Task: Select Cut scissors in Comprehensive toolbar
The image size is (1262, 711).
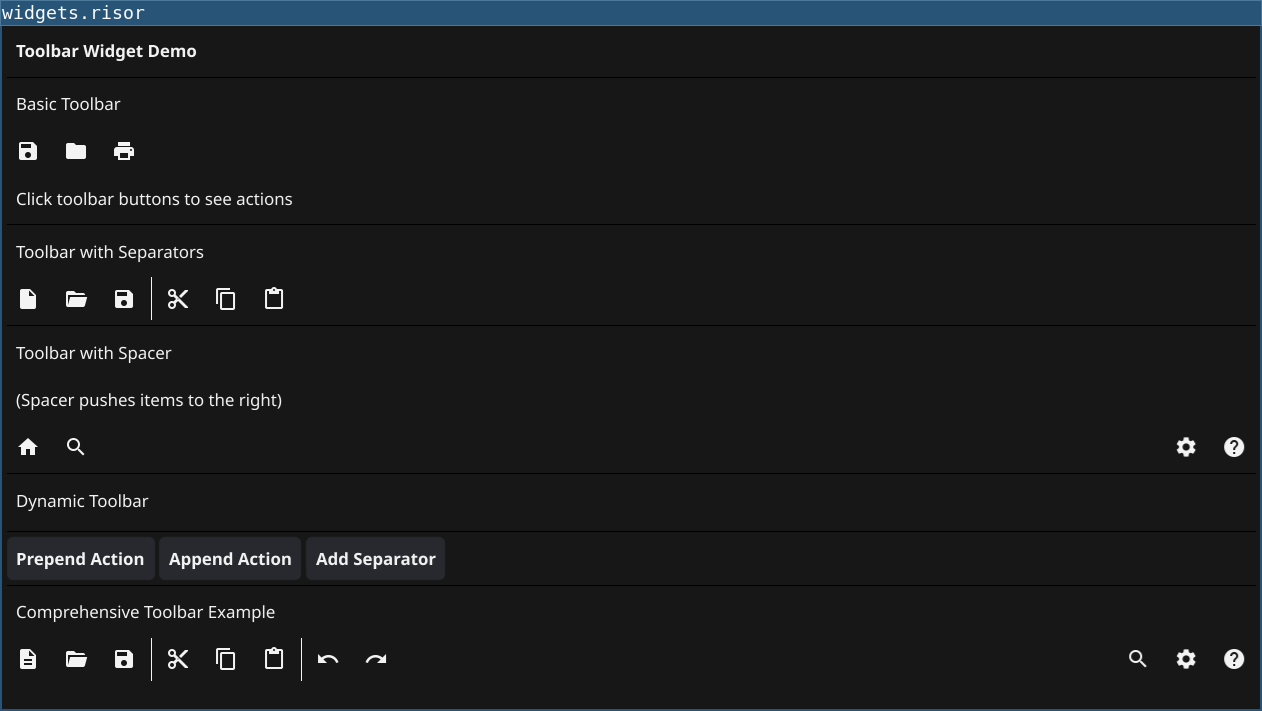Action: point(178,659)
